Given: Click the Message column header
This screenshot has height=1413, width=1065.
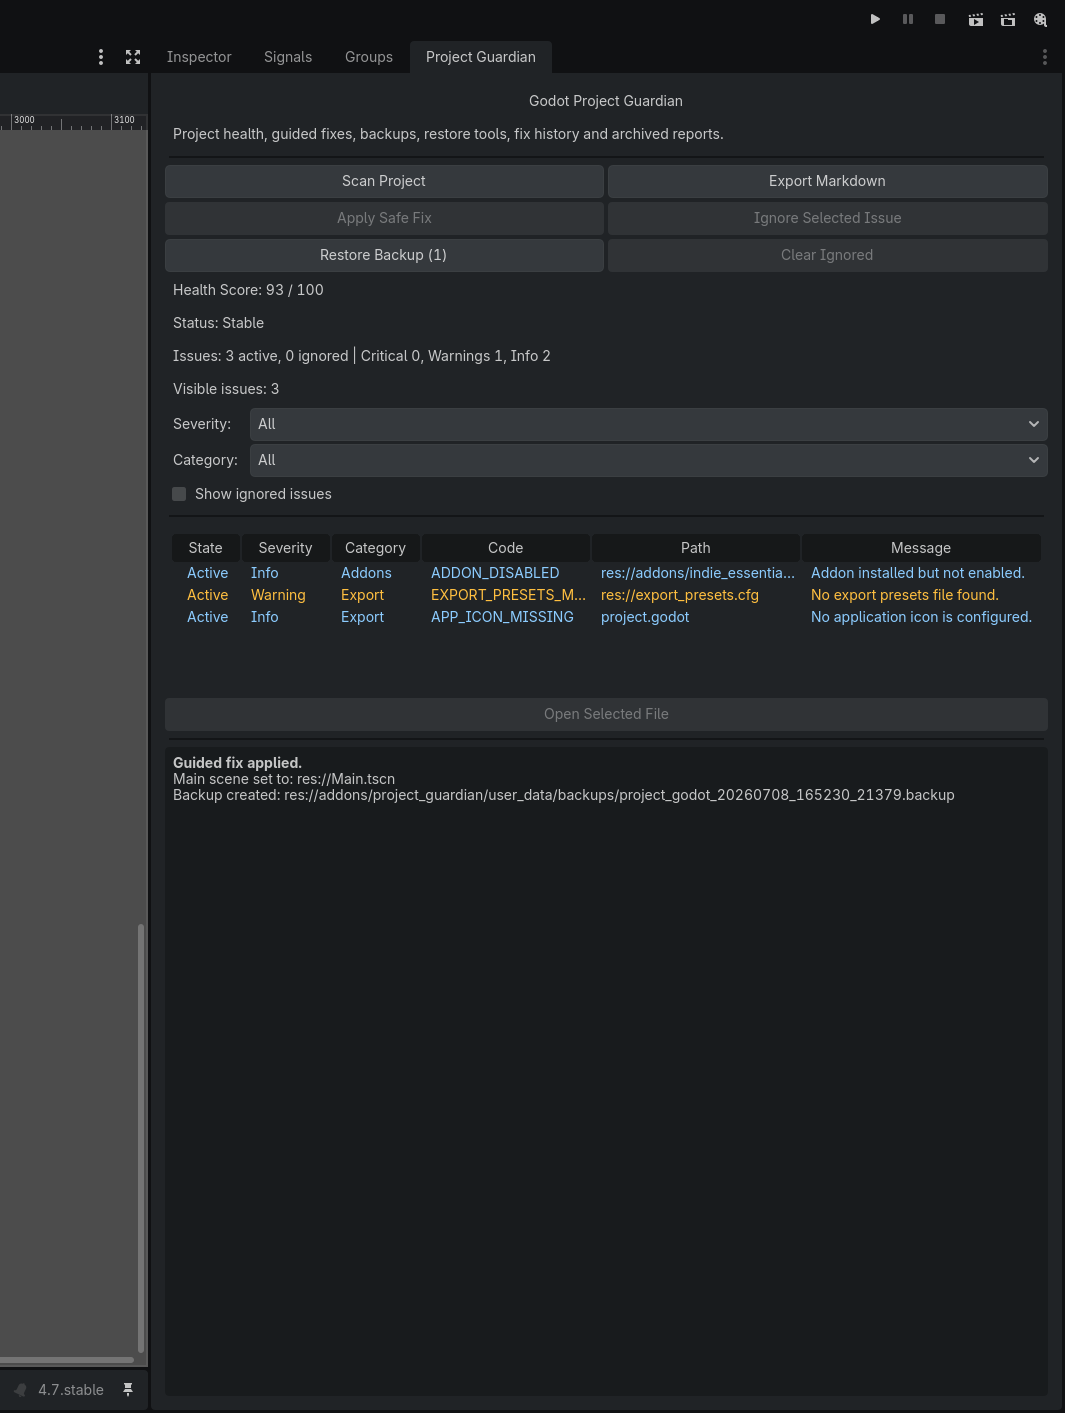Looking at the screenshot, I should (921, 548).
